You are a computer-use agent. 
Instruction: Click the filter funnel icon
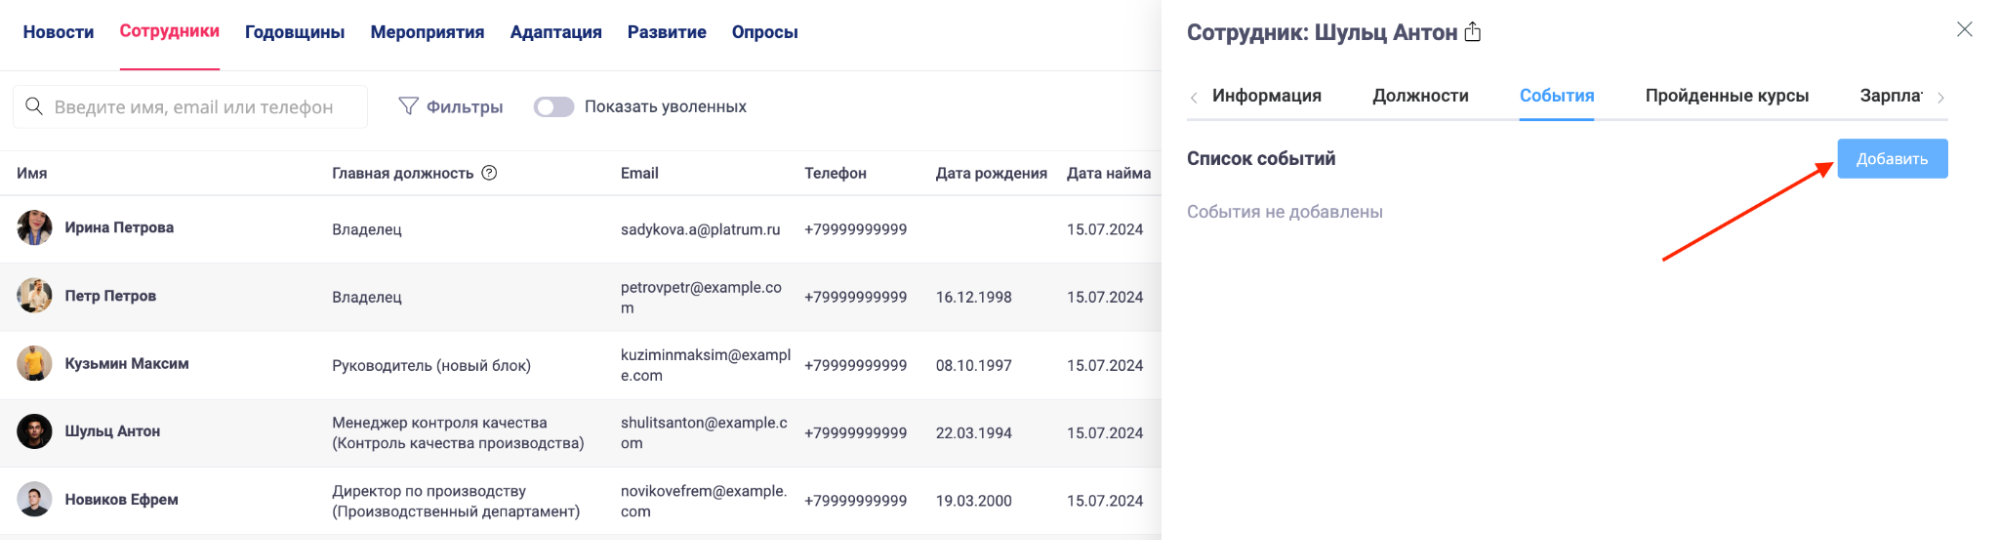pos(408,106)
